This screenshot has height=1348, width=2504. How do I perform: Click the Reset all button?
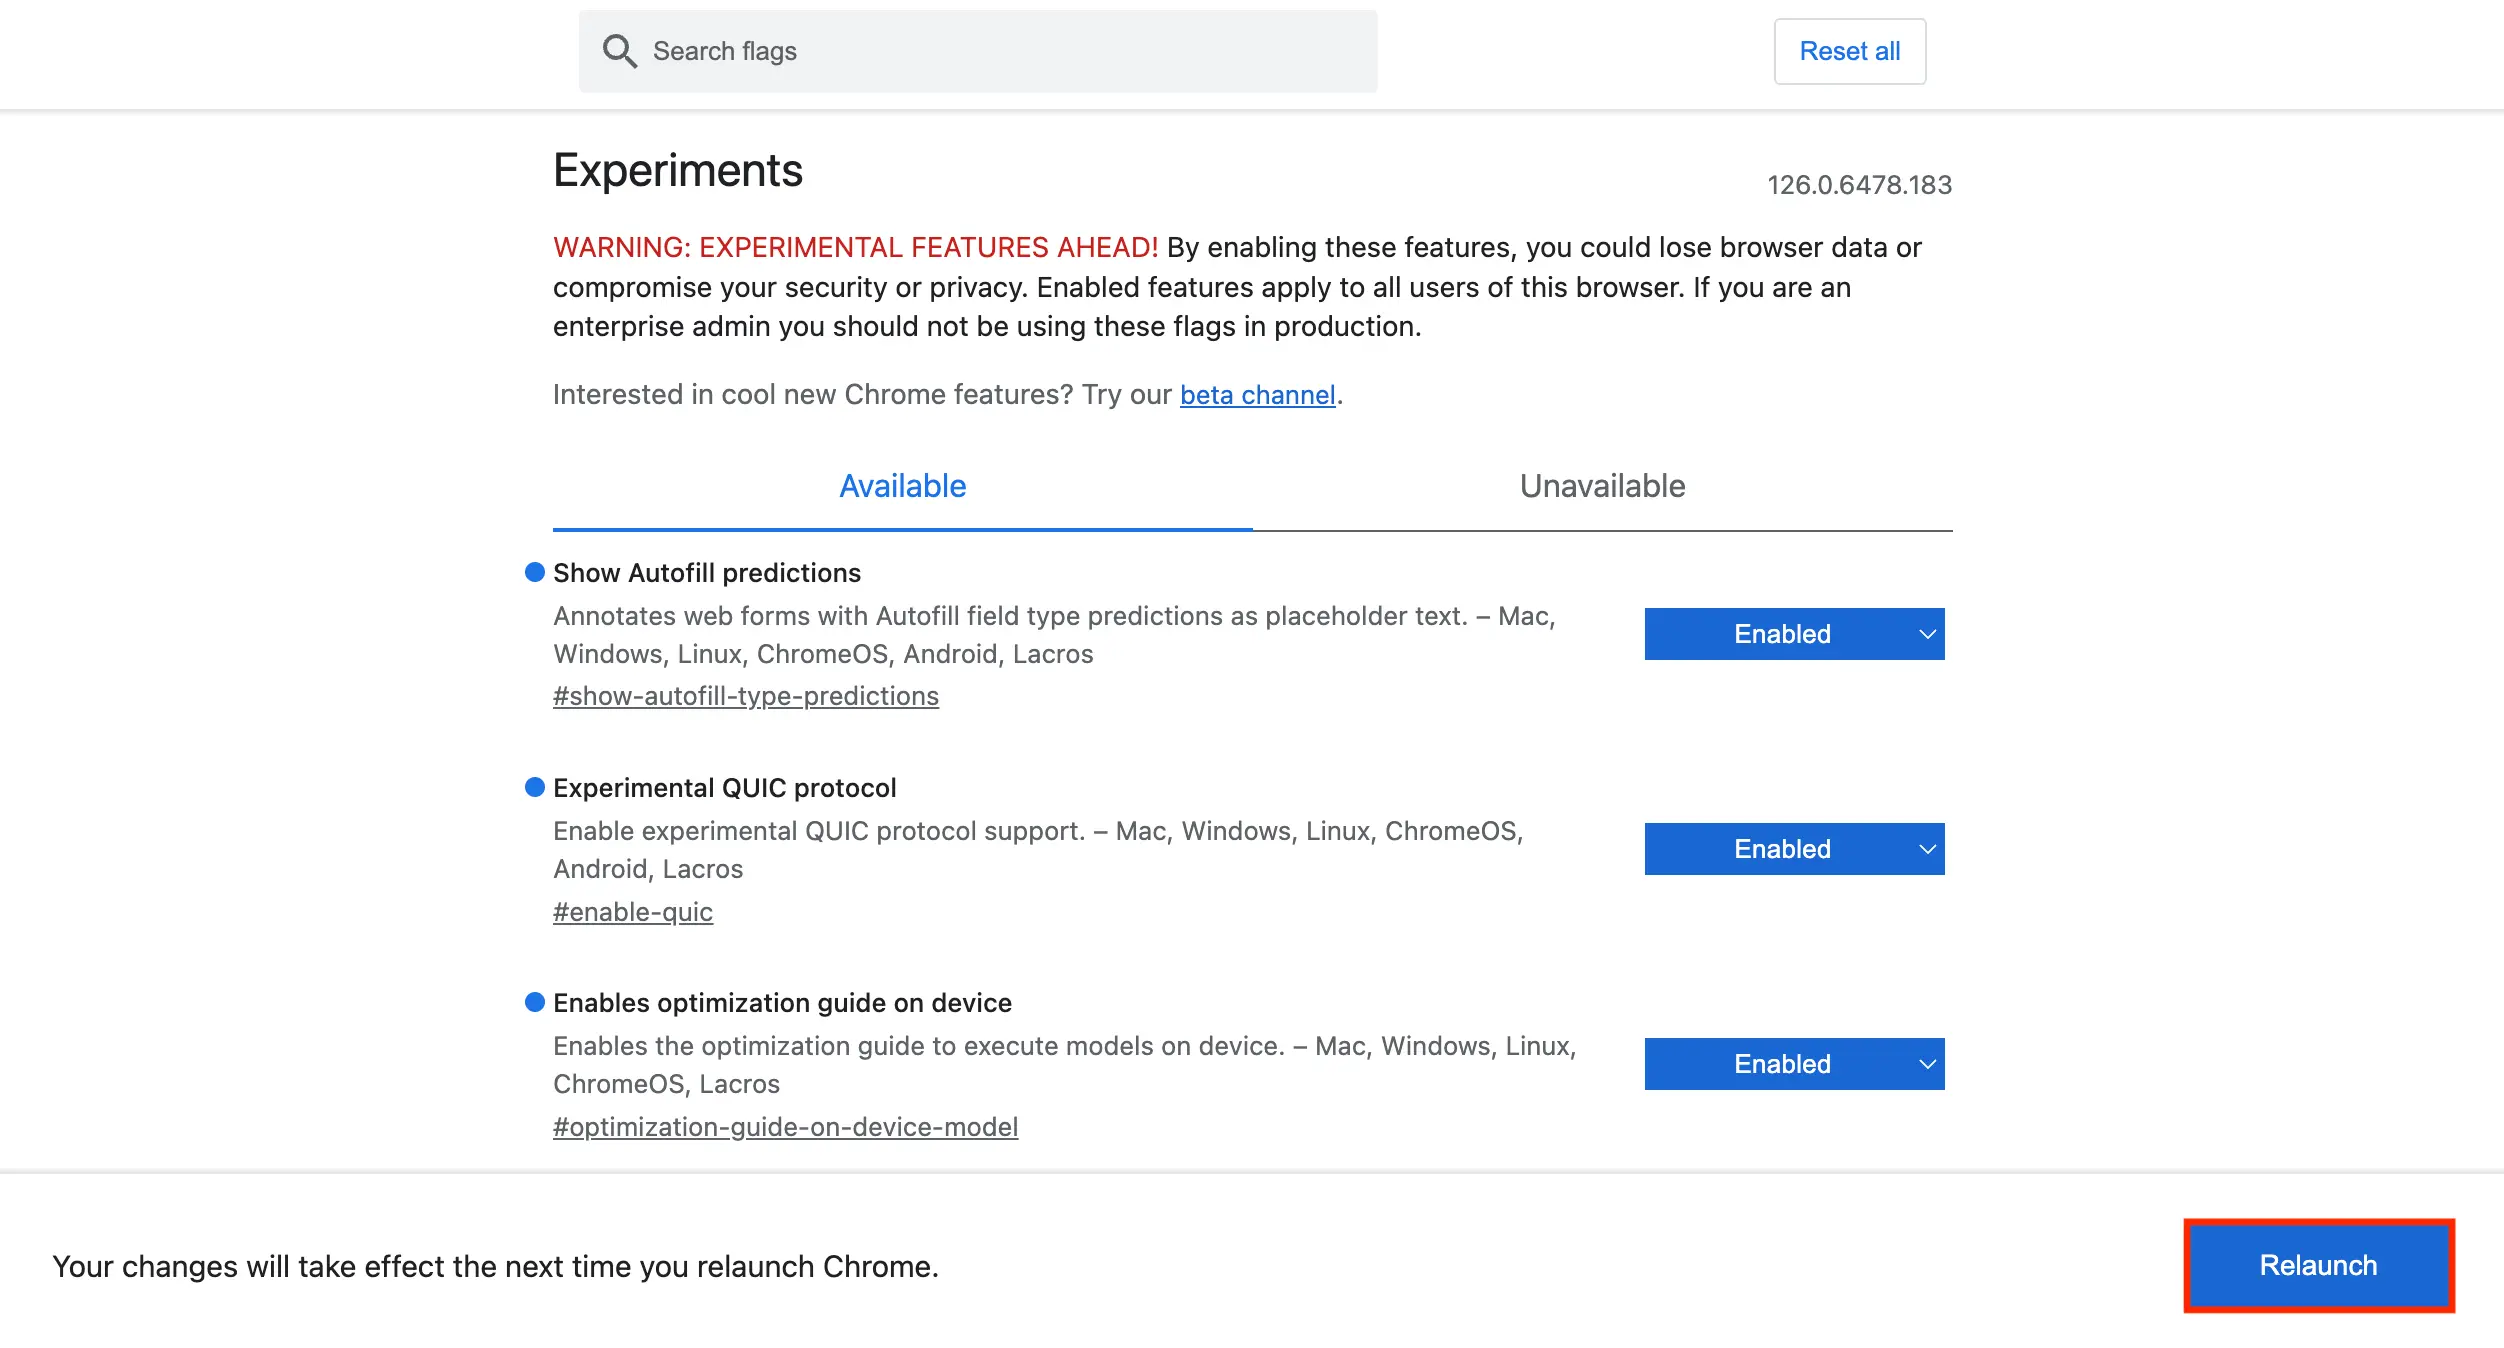click(1849, 51)
